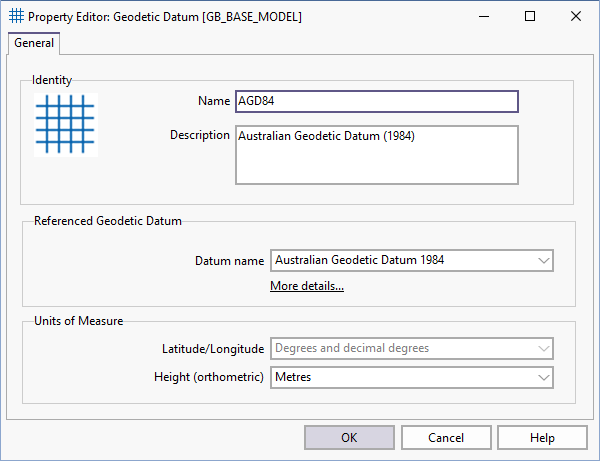Click the Description label
This screenshot has height=461, width=600.
click(199, 135)
